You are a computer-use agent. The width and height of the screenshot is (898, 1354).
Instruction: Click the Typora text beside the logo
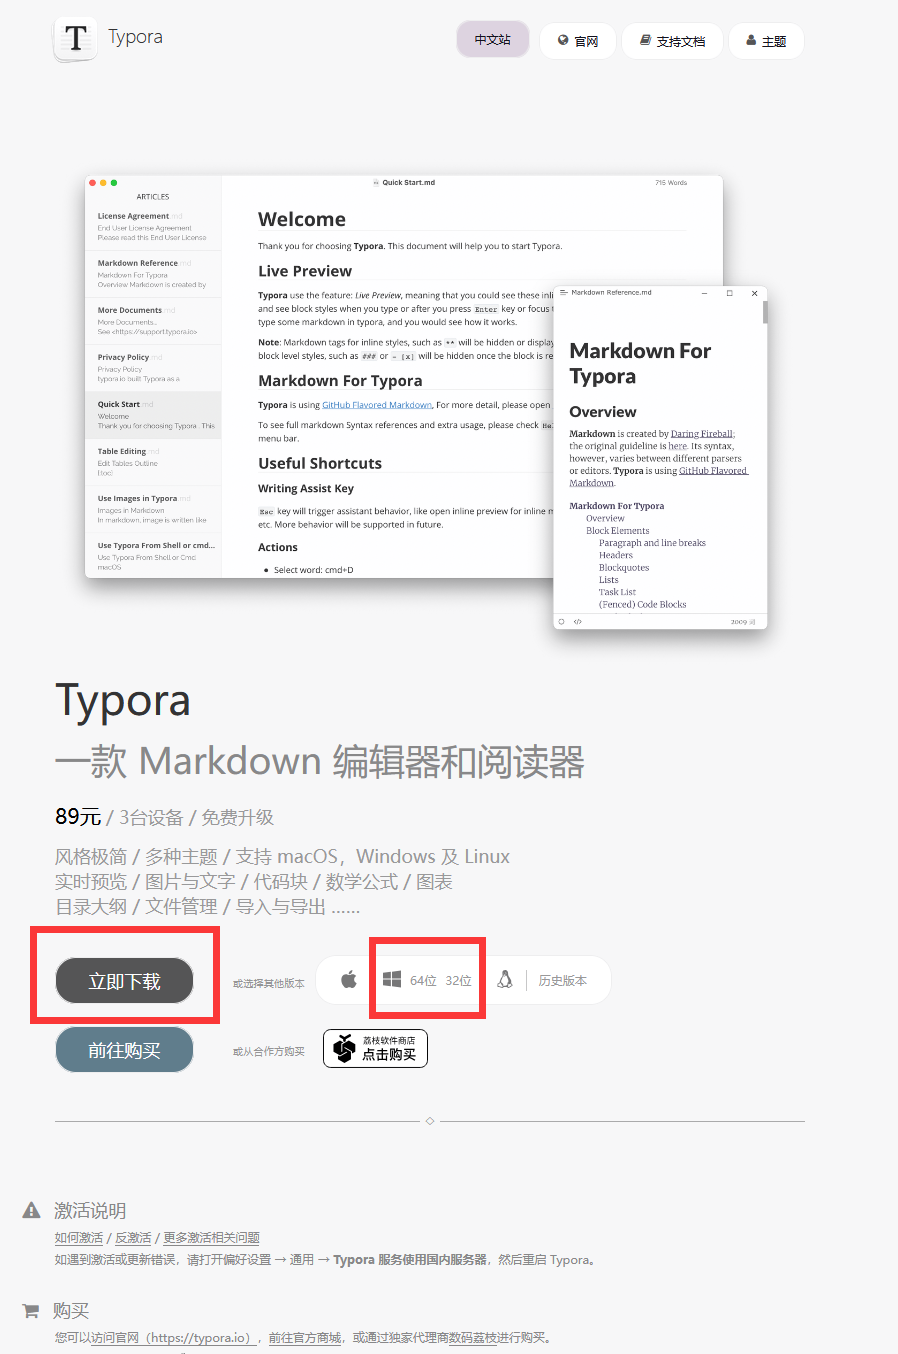pos(135,37)
